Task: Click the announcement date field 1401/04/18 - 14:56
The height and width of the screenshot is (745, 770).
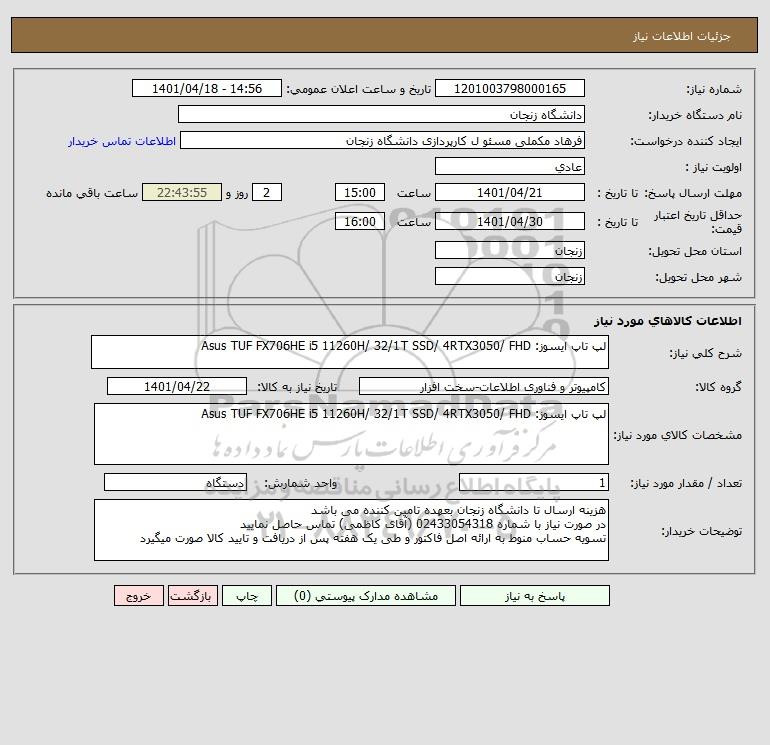Action: (x=207, y=88)
